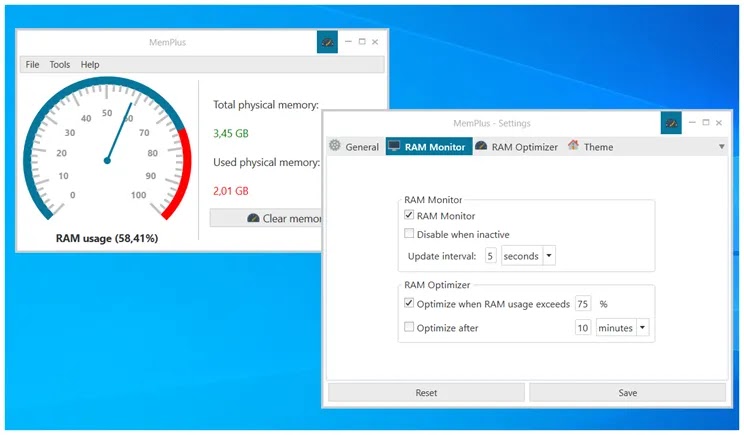Click the RAM usage (58,41%) label
This screenshot has width=744, height=435.
point(107,238)
